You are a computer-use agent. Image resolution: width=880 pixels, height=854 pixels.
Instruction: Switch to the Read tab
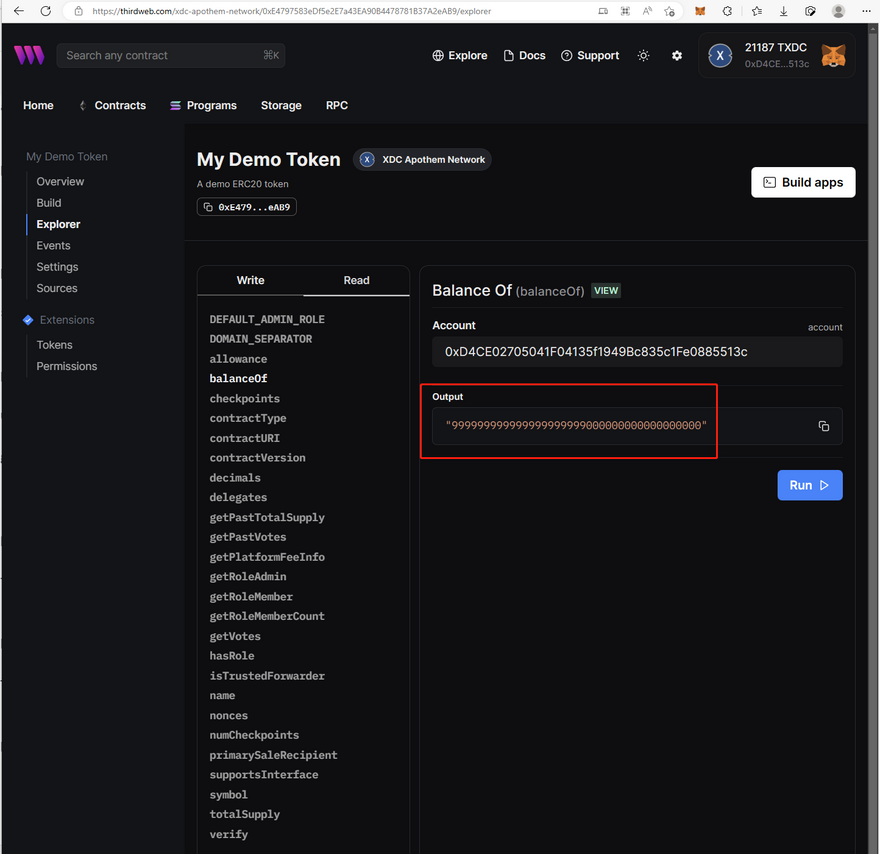(x=356, y=281)
